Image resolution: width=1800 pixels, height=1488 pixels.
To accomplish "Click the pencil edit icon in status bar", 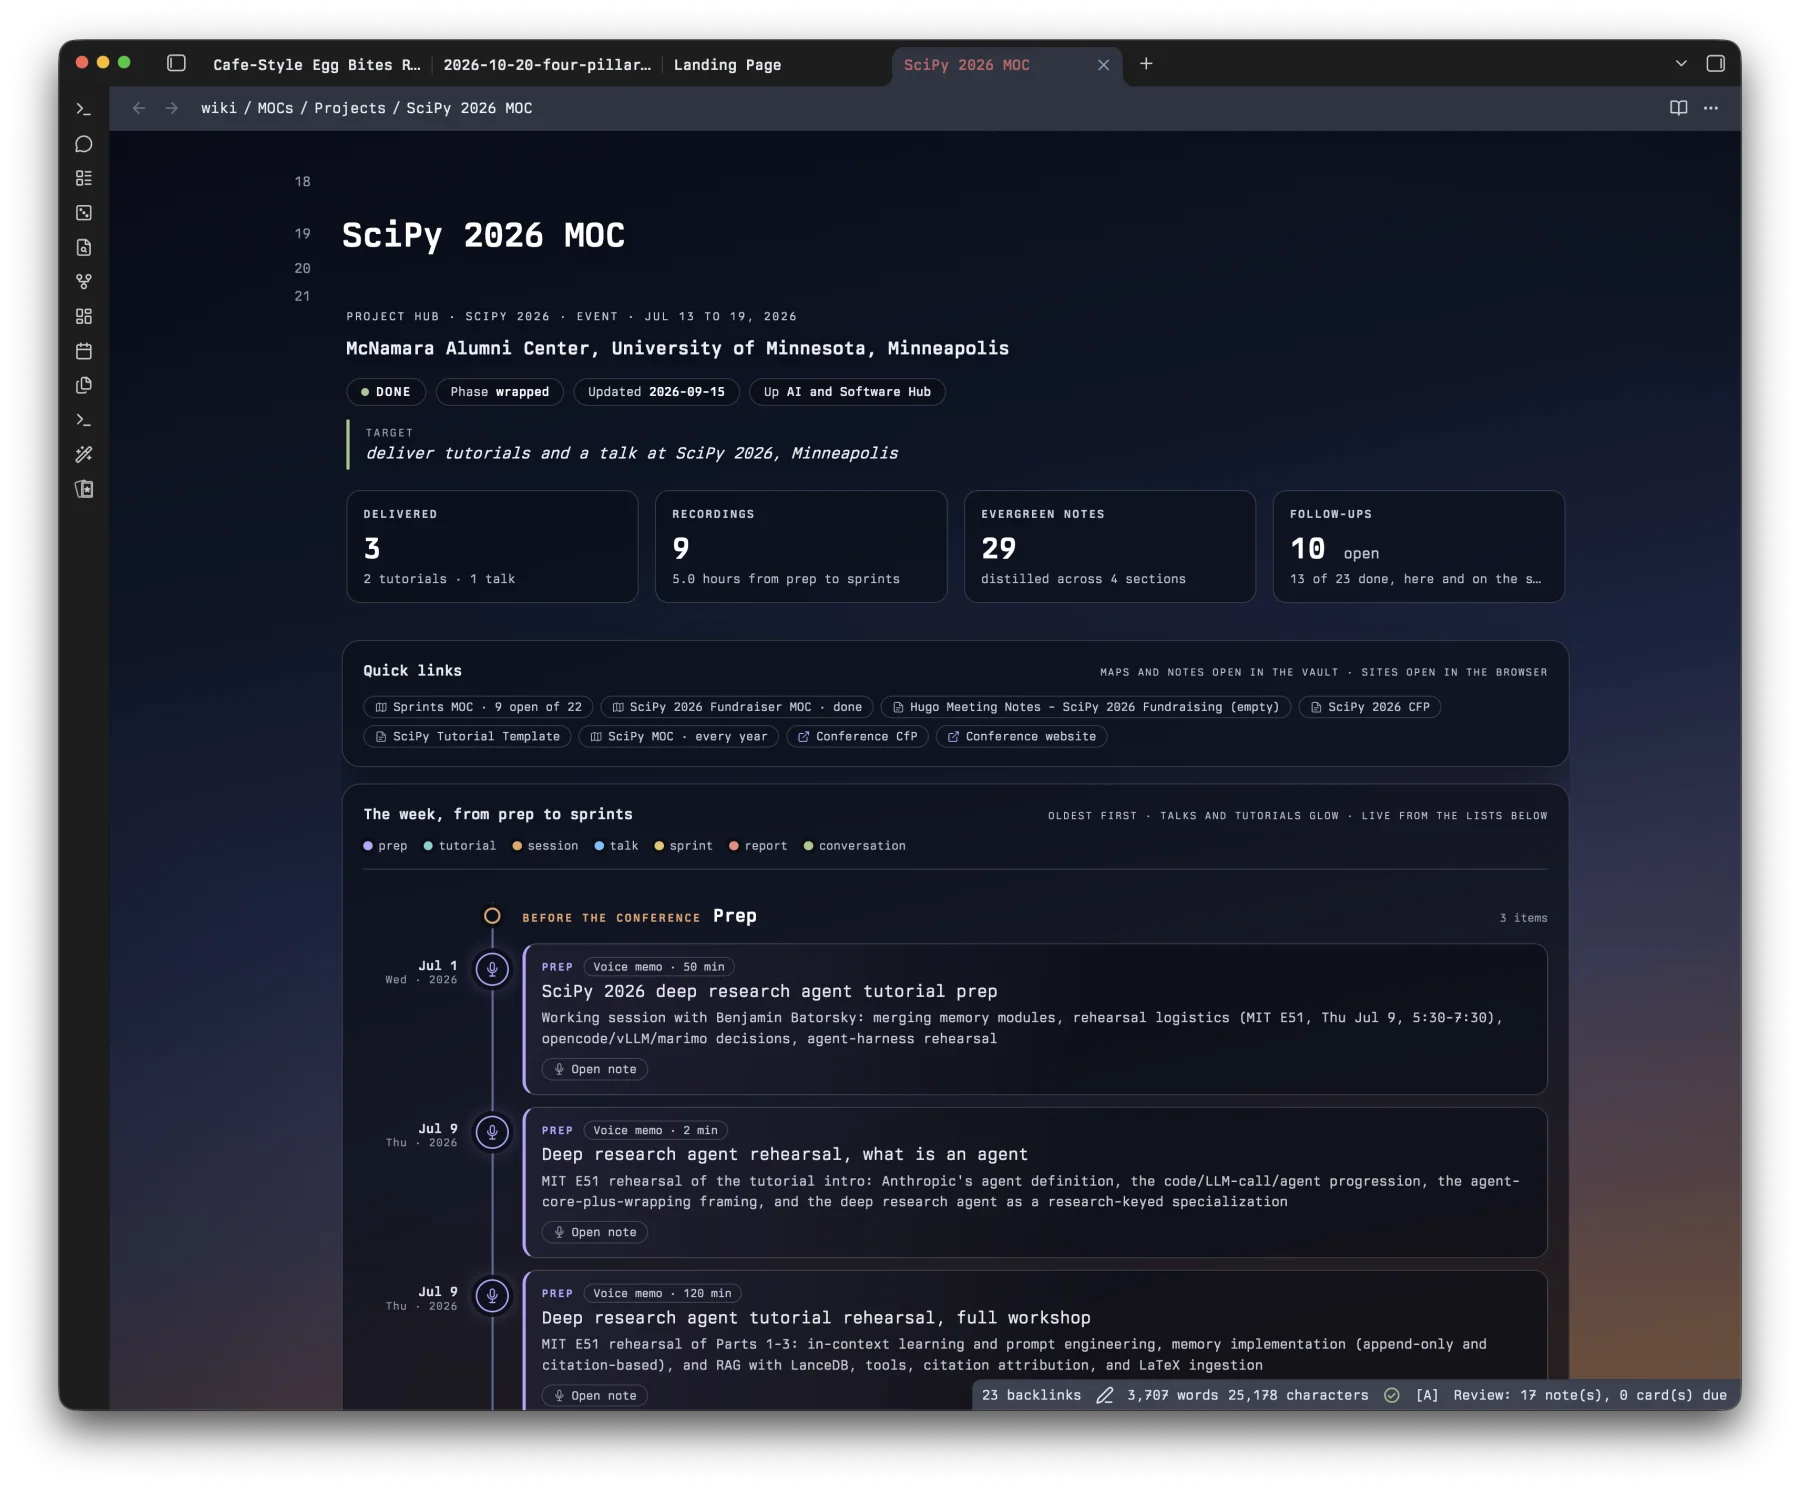I will point(1104,1395).
